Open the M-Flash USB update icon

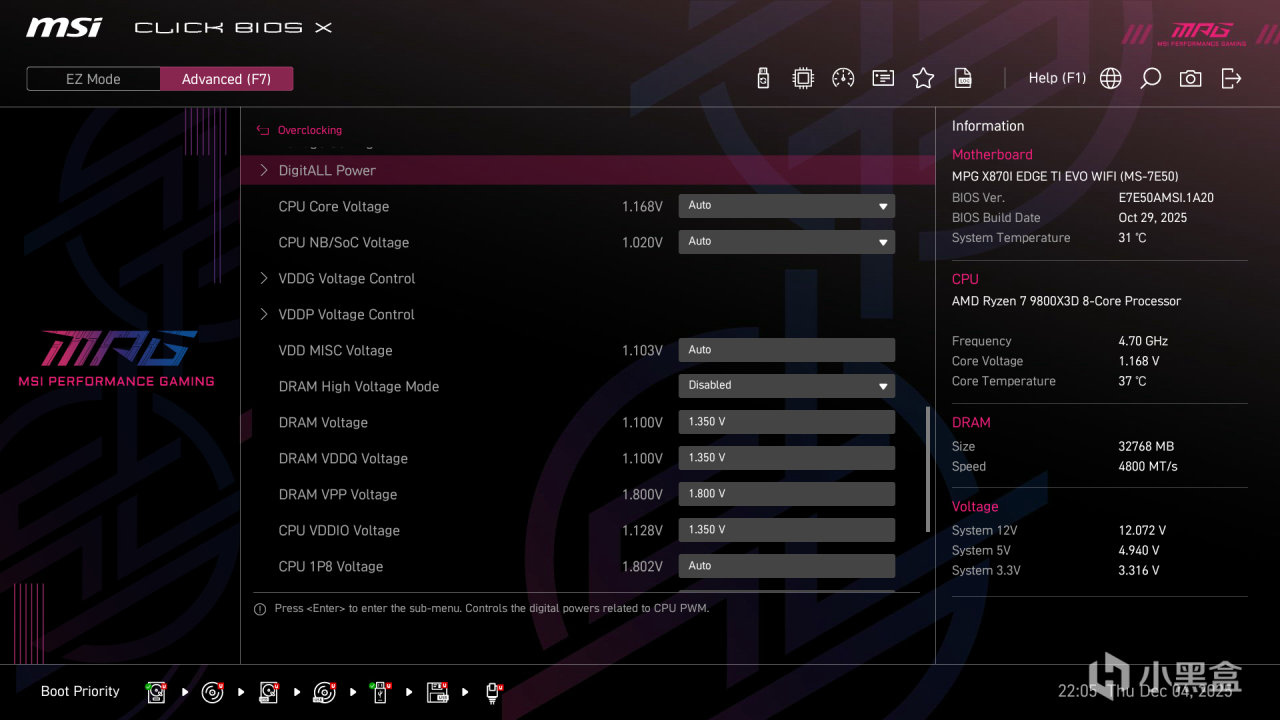(x=763, y=78)
